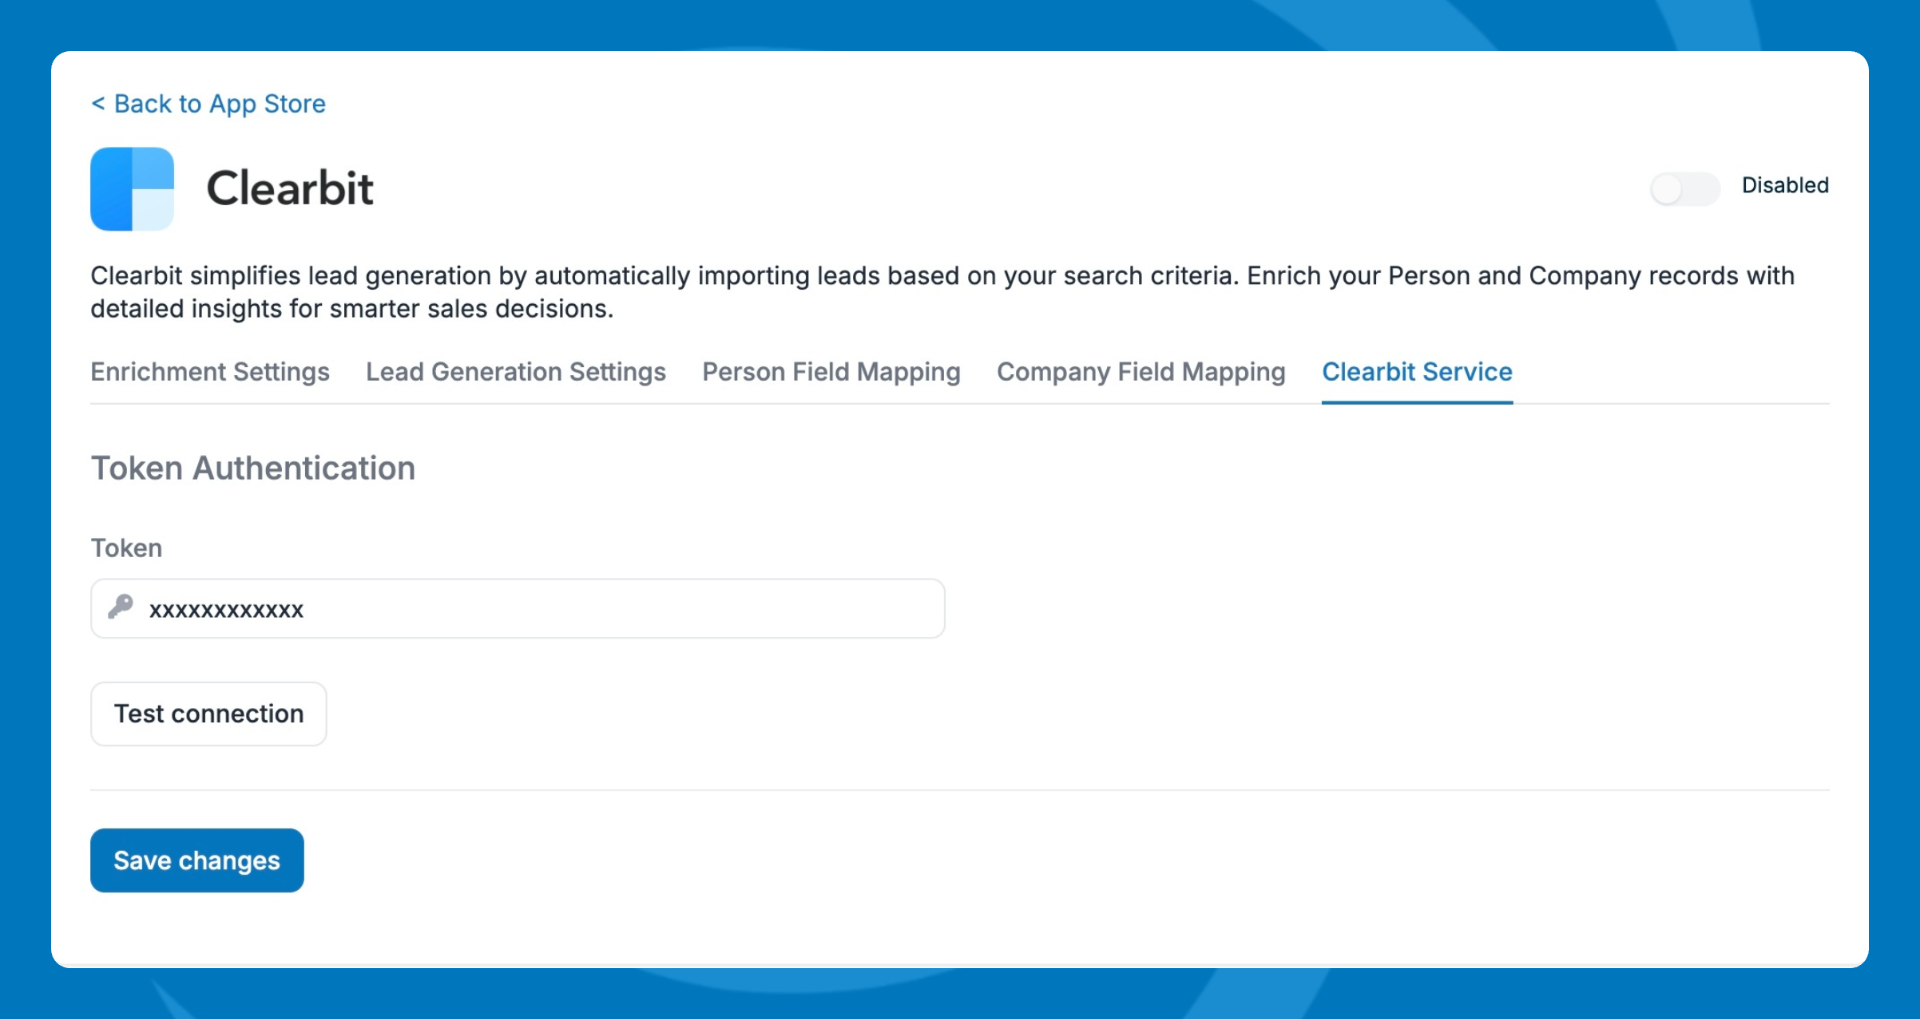Viewport: 1920px width, 1020px height.
Task: Click the divider line above Save changes
Action: point(958,790)
